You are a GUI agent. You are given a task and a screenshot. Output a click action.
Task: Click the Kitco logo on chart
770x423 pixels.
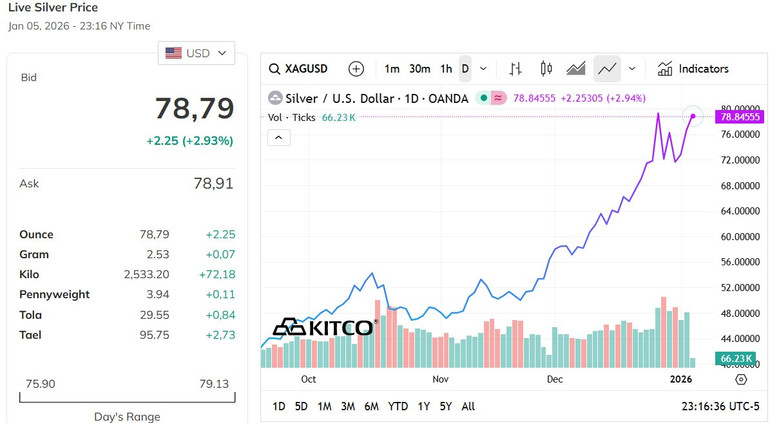click(323, 327)
